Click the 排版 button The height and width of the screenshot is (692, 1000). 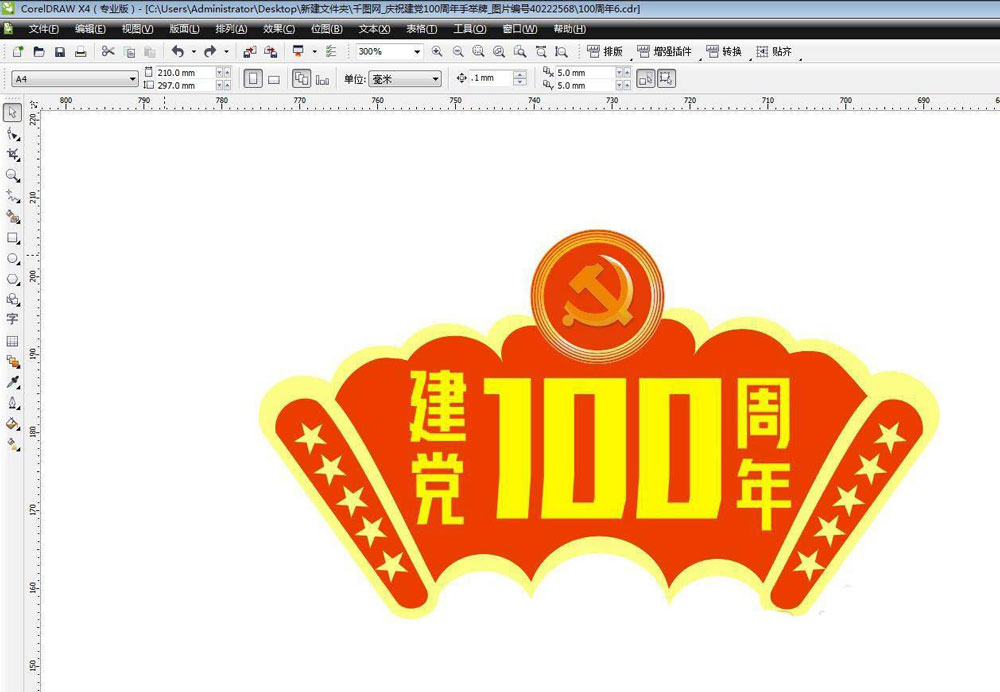click(x=605, y=52)
